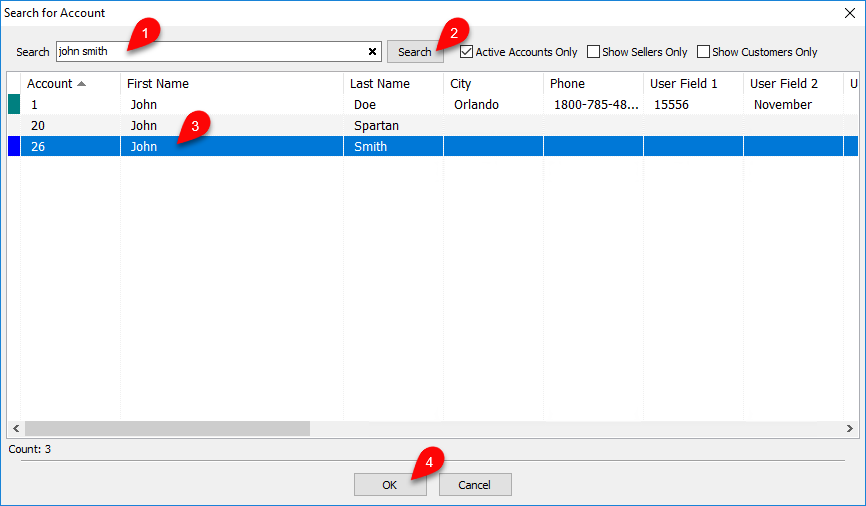
Task: Click the horizontal scrollbar right arrow
Action: click(849, 428)
